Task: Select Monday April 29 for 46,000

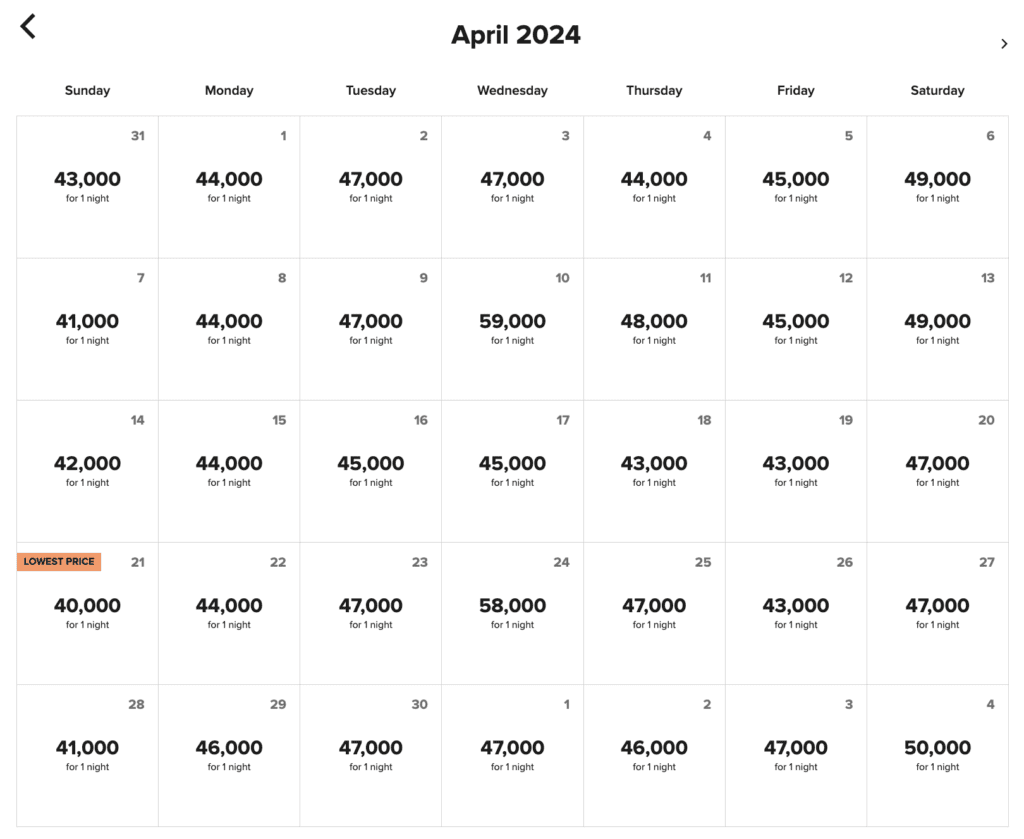Action: pos(229,754)
